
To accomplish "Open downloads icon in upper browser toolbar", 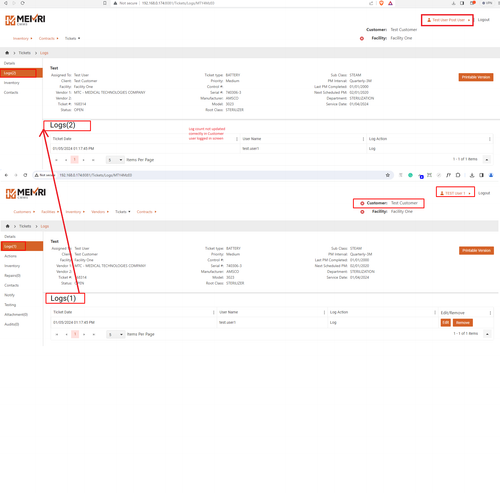I will [x=453, y=3].
